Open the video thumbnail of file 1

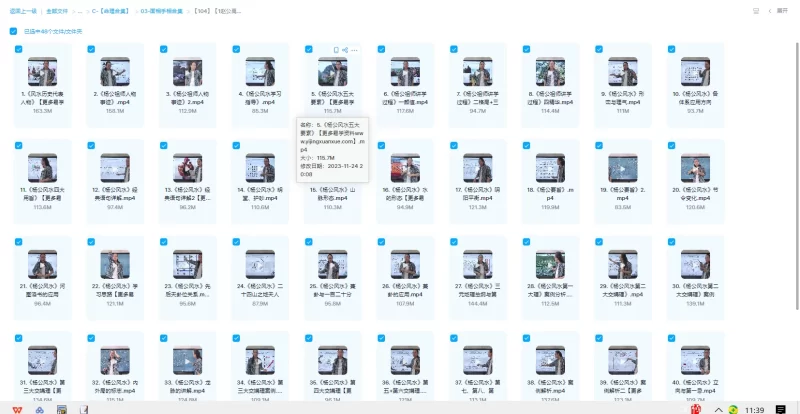pos(43,72)
